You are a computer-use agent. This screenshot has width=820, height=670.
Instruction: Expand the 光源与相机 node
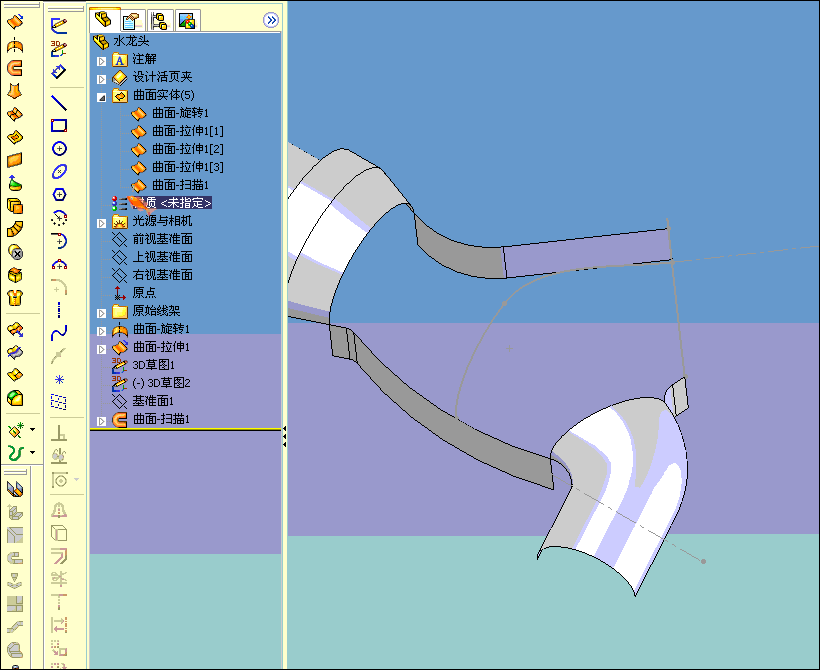[x=101, y=223]
